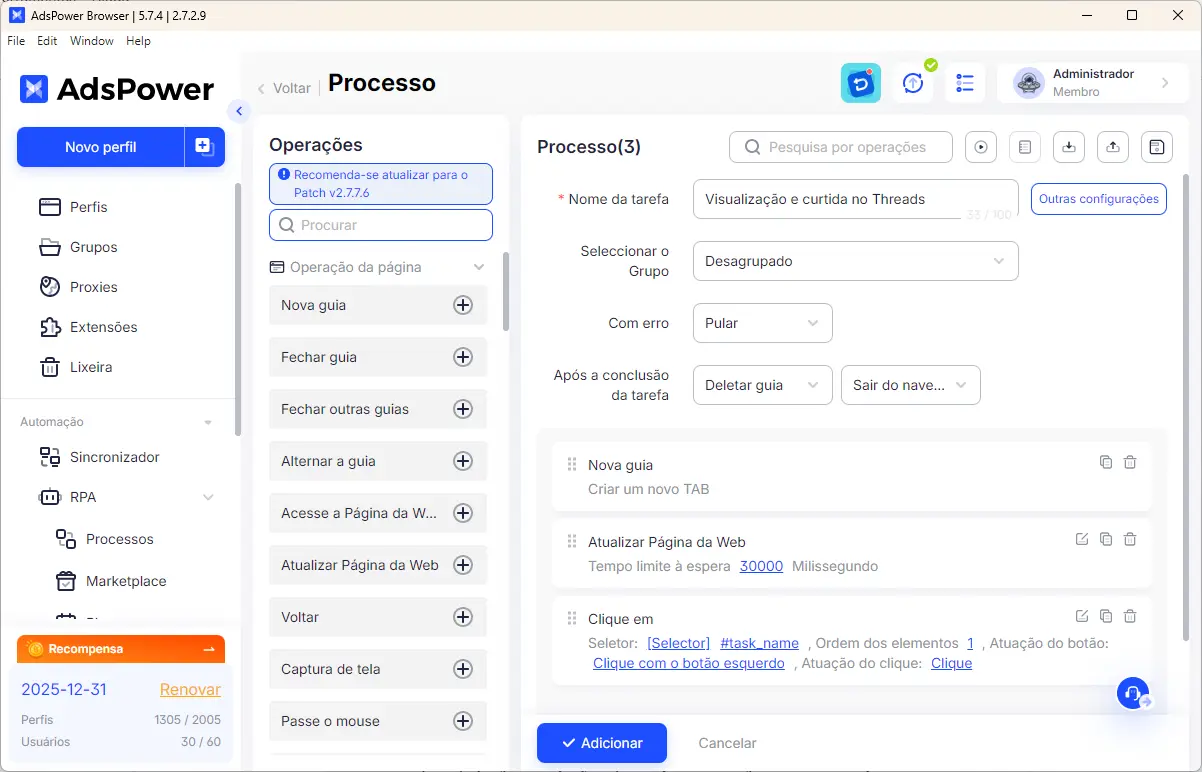Open the Com erro dropdown Pular
The width and height of the screenshot is (1202, 772).
click(x=762, y=323)
